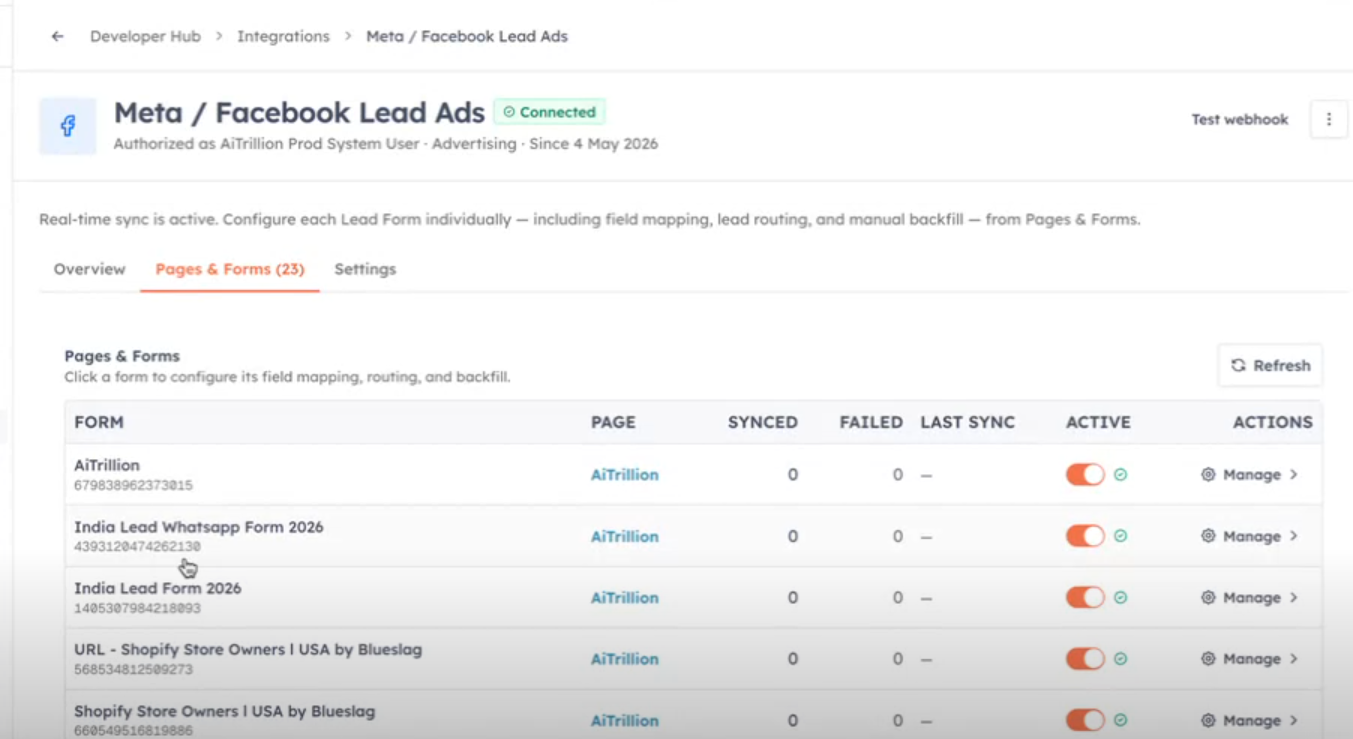Viewport: 1353px width, 739px height.
Task: Click form ID 568534812509273
Action: [x=133, y=670]
